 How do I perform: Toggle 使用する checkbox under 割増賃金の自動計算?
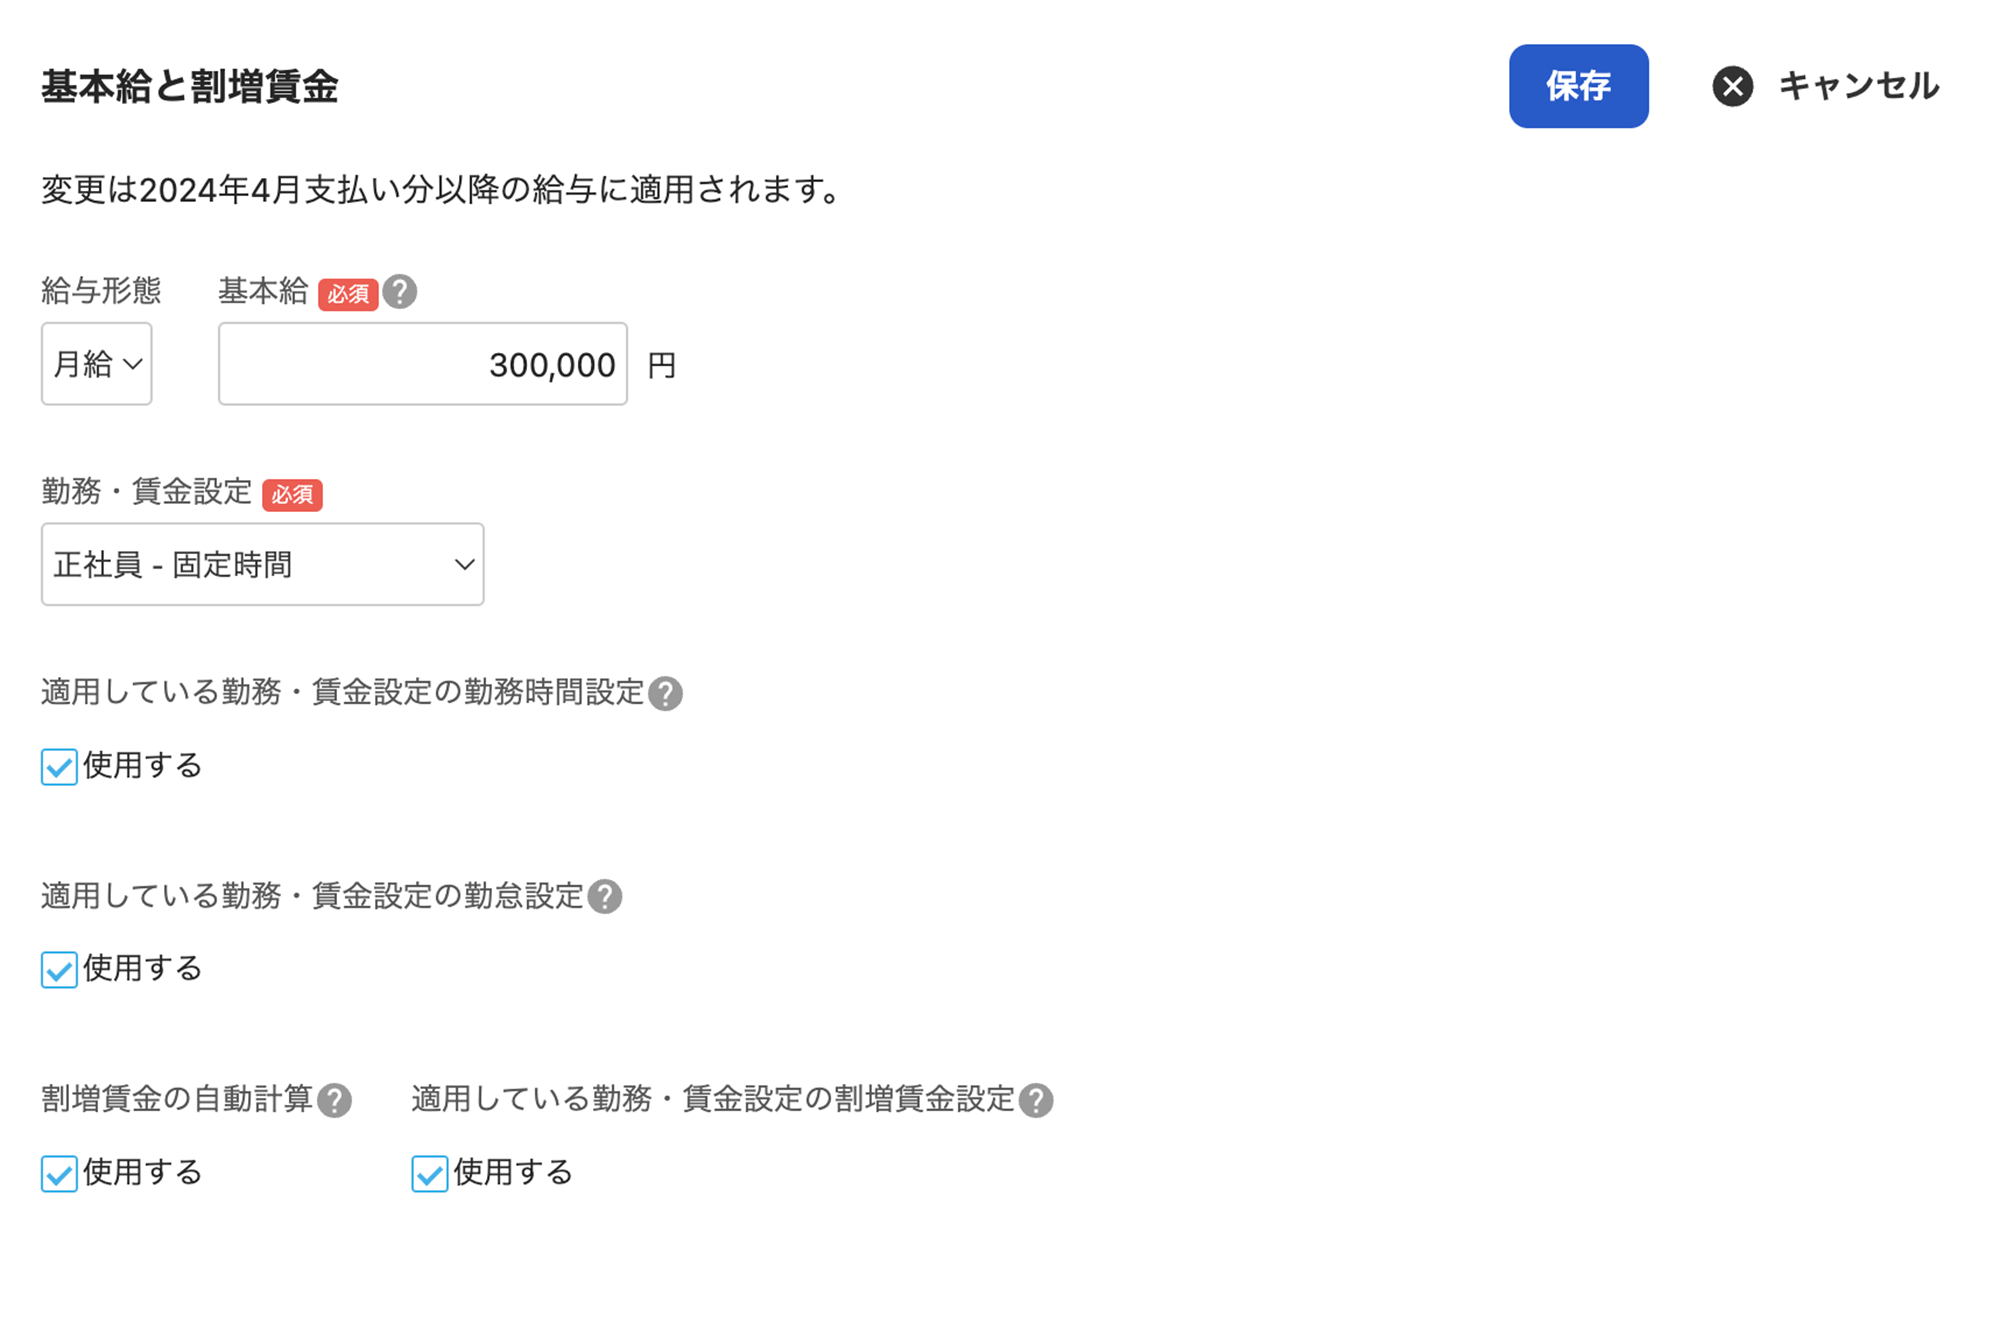(x=59, y=1173)
